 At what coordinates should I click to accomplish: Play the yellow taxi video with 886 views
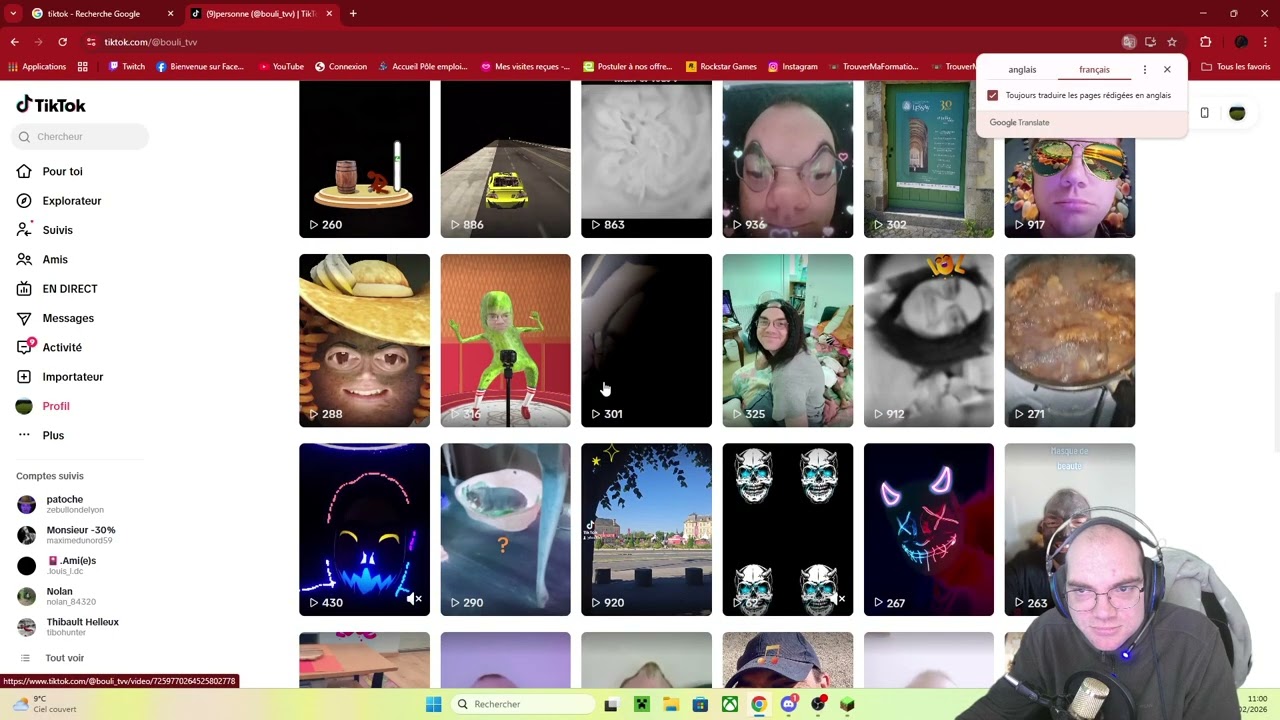[x=505, y=159]
